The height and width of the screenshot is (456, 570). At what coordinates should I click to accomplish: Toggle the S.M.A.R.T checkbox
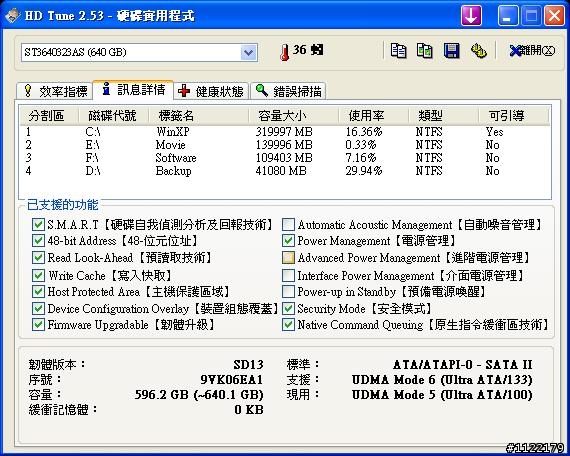point(38,225)
